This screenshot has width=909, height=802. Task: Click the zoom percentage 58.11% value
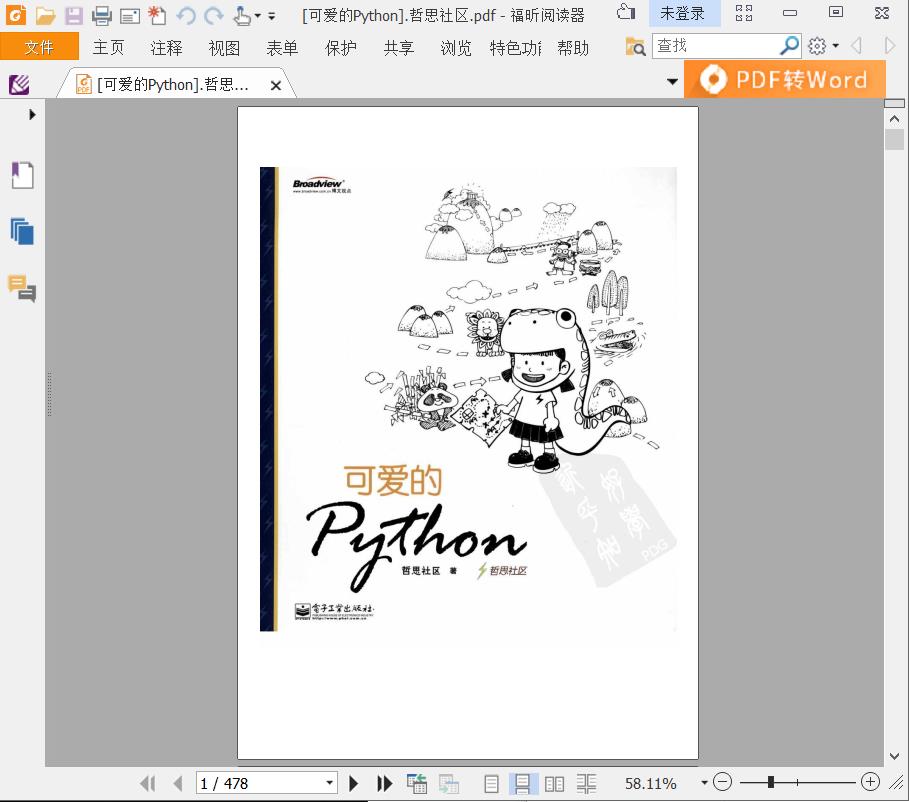pos(650,783)
